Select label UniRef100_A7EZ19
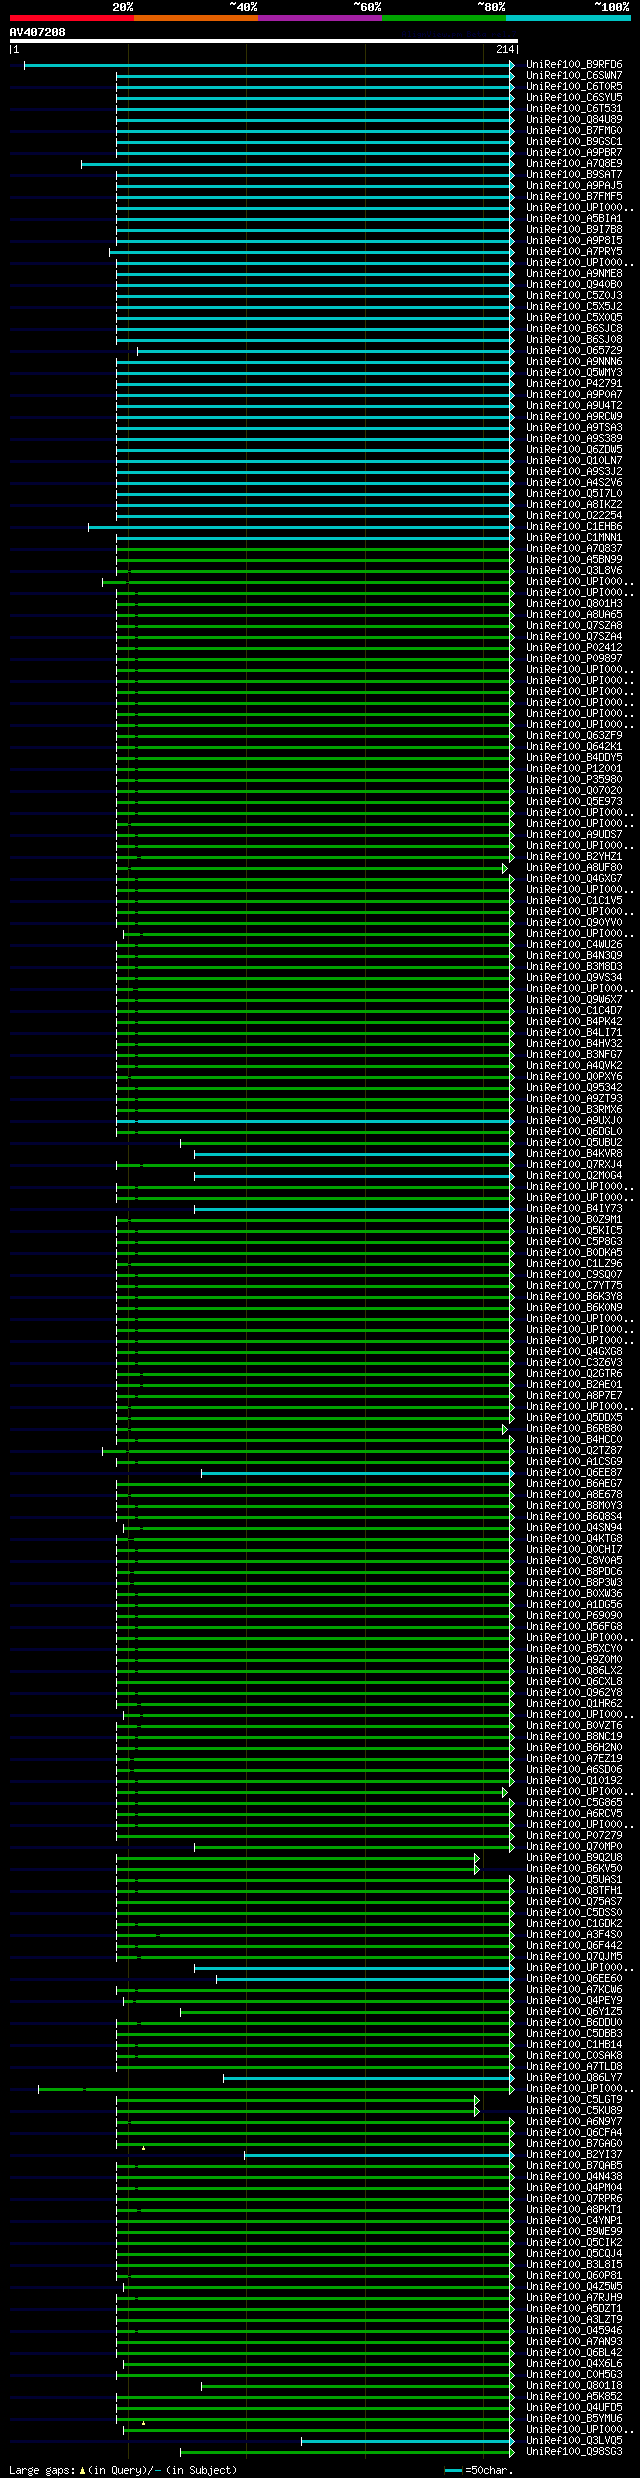 [x=574, y=1759]
